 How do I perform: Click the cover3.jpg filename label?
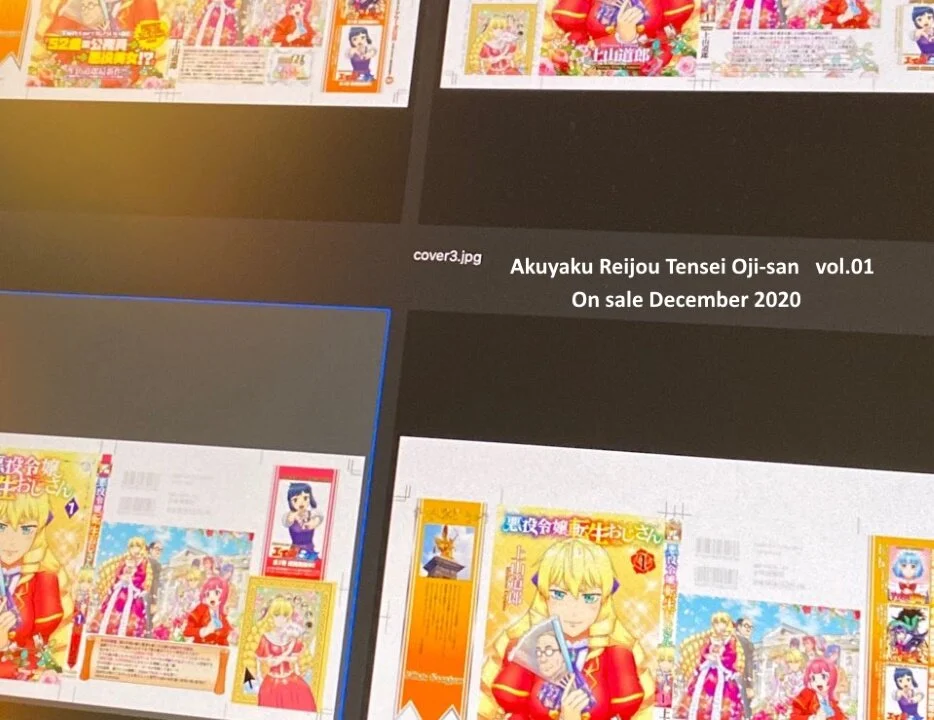tap(447, 257)
